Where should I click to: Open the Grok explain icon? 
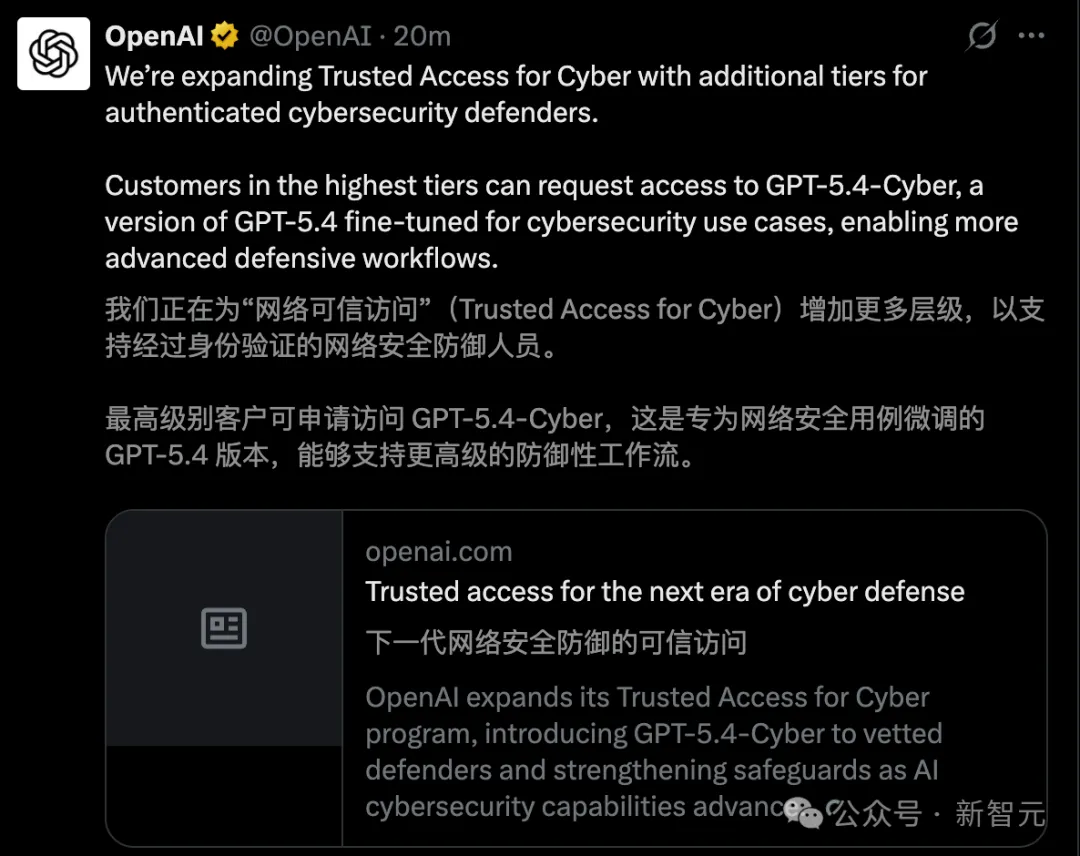click(x=982, y=37)
